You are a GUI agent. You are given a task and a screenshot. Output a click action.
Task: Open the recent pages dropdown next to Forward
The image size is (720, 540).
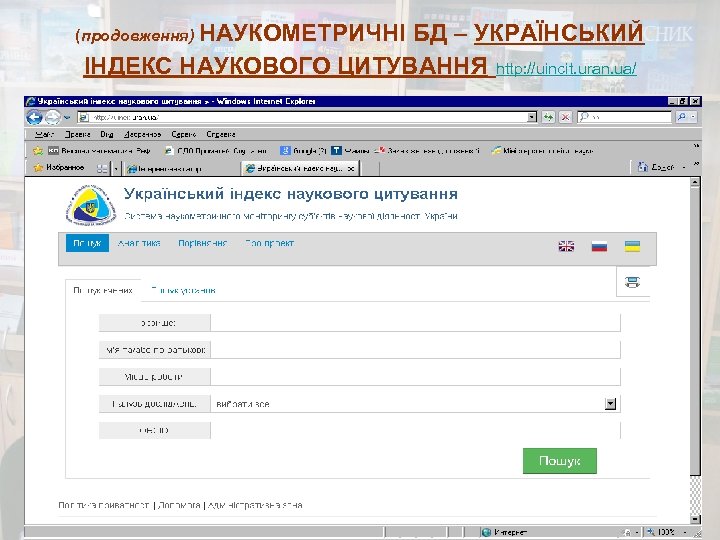coord(67,118)
